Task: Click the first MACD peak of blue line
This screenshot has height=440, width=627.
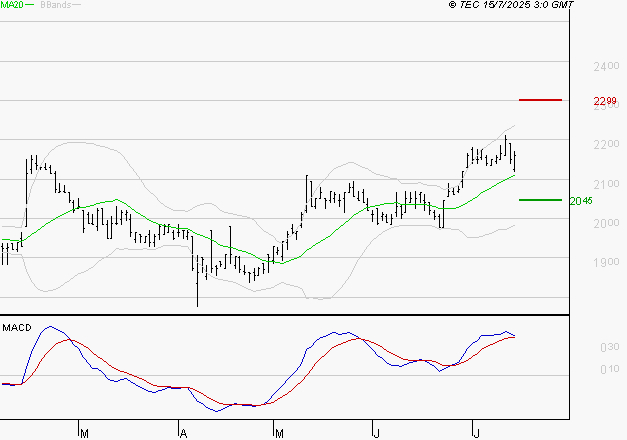Action: pos(52,327)
